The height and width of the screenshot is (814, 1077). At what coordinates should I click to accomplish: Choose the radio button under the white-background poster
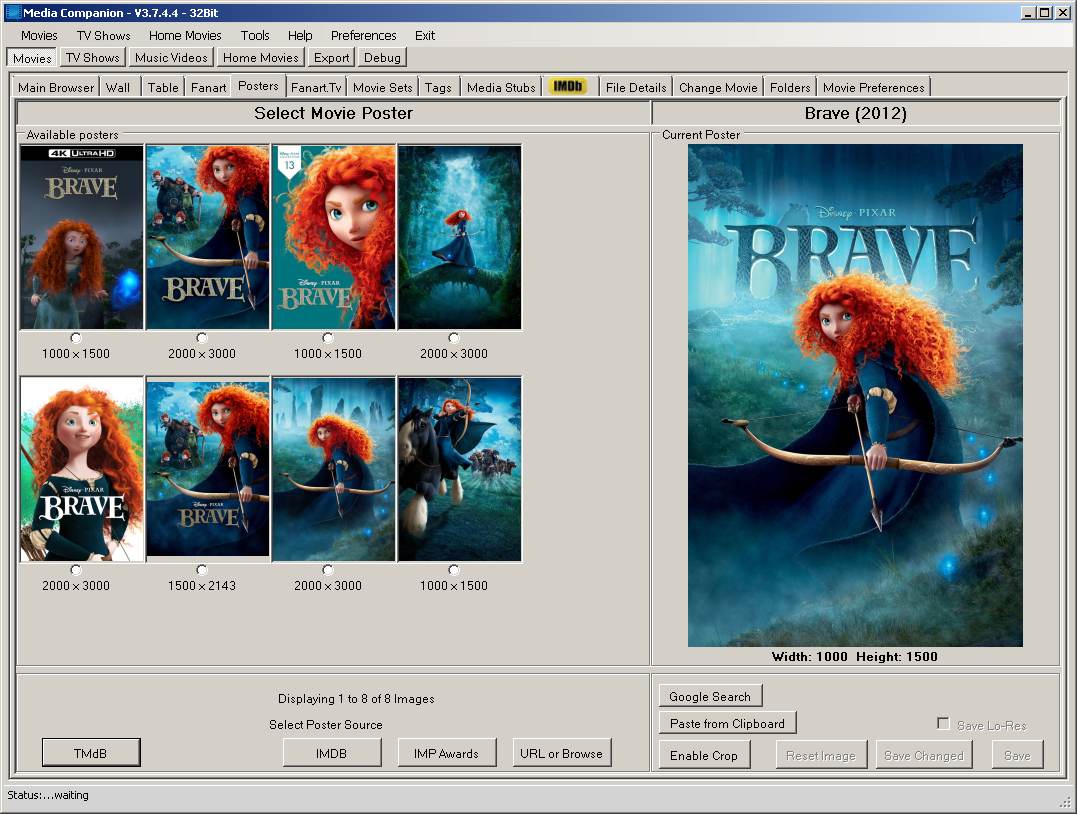[x=76, y=570]
